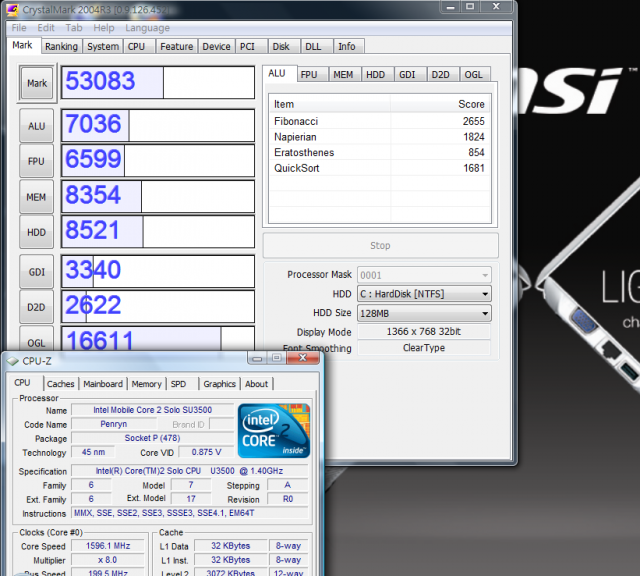Run the OGL benchmark button
The image size is (640, 576).
tap(36, 339)
